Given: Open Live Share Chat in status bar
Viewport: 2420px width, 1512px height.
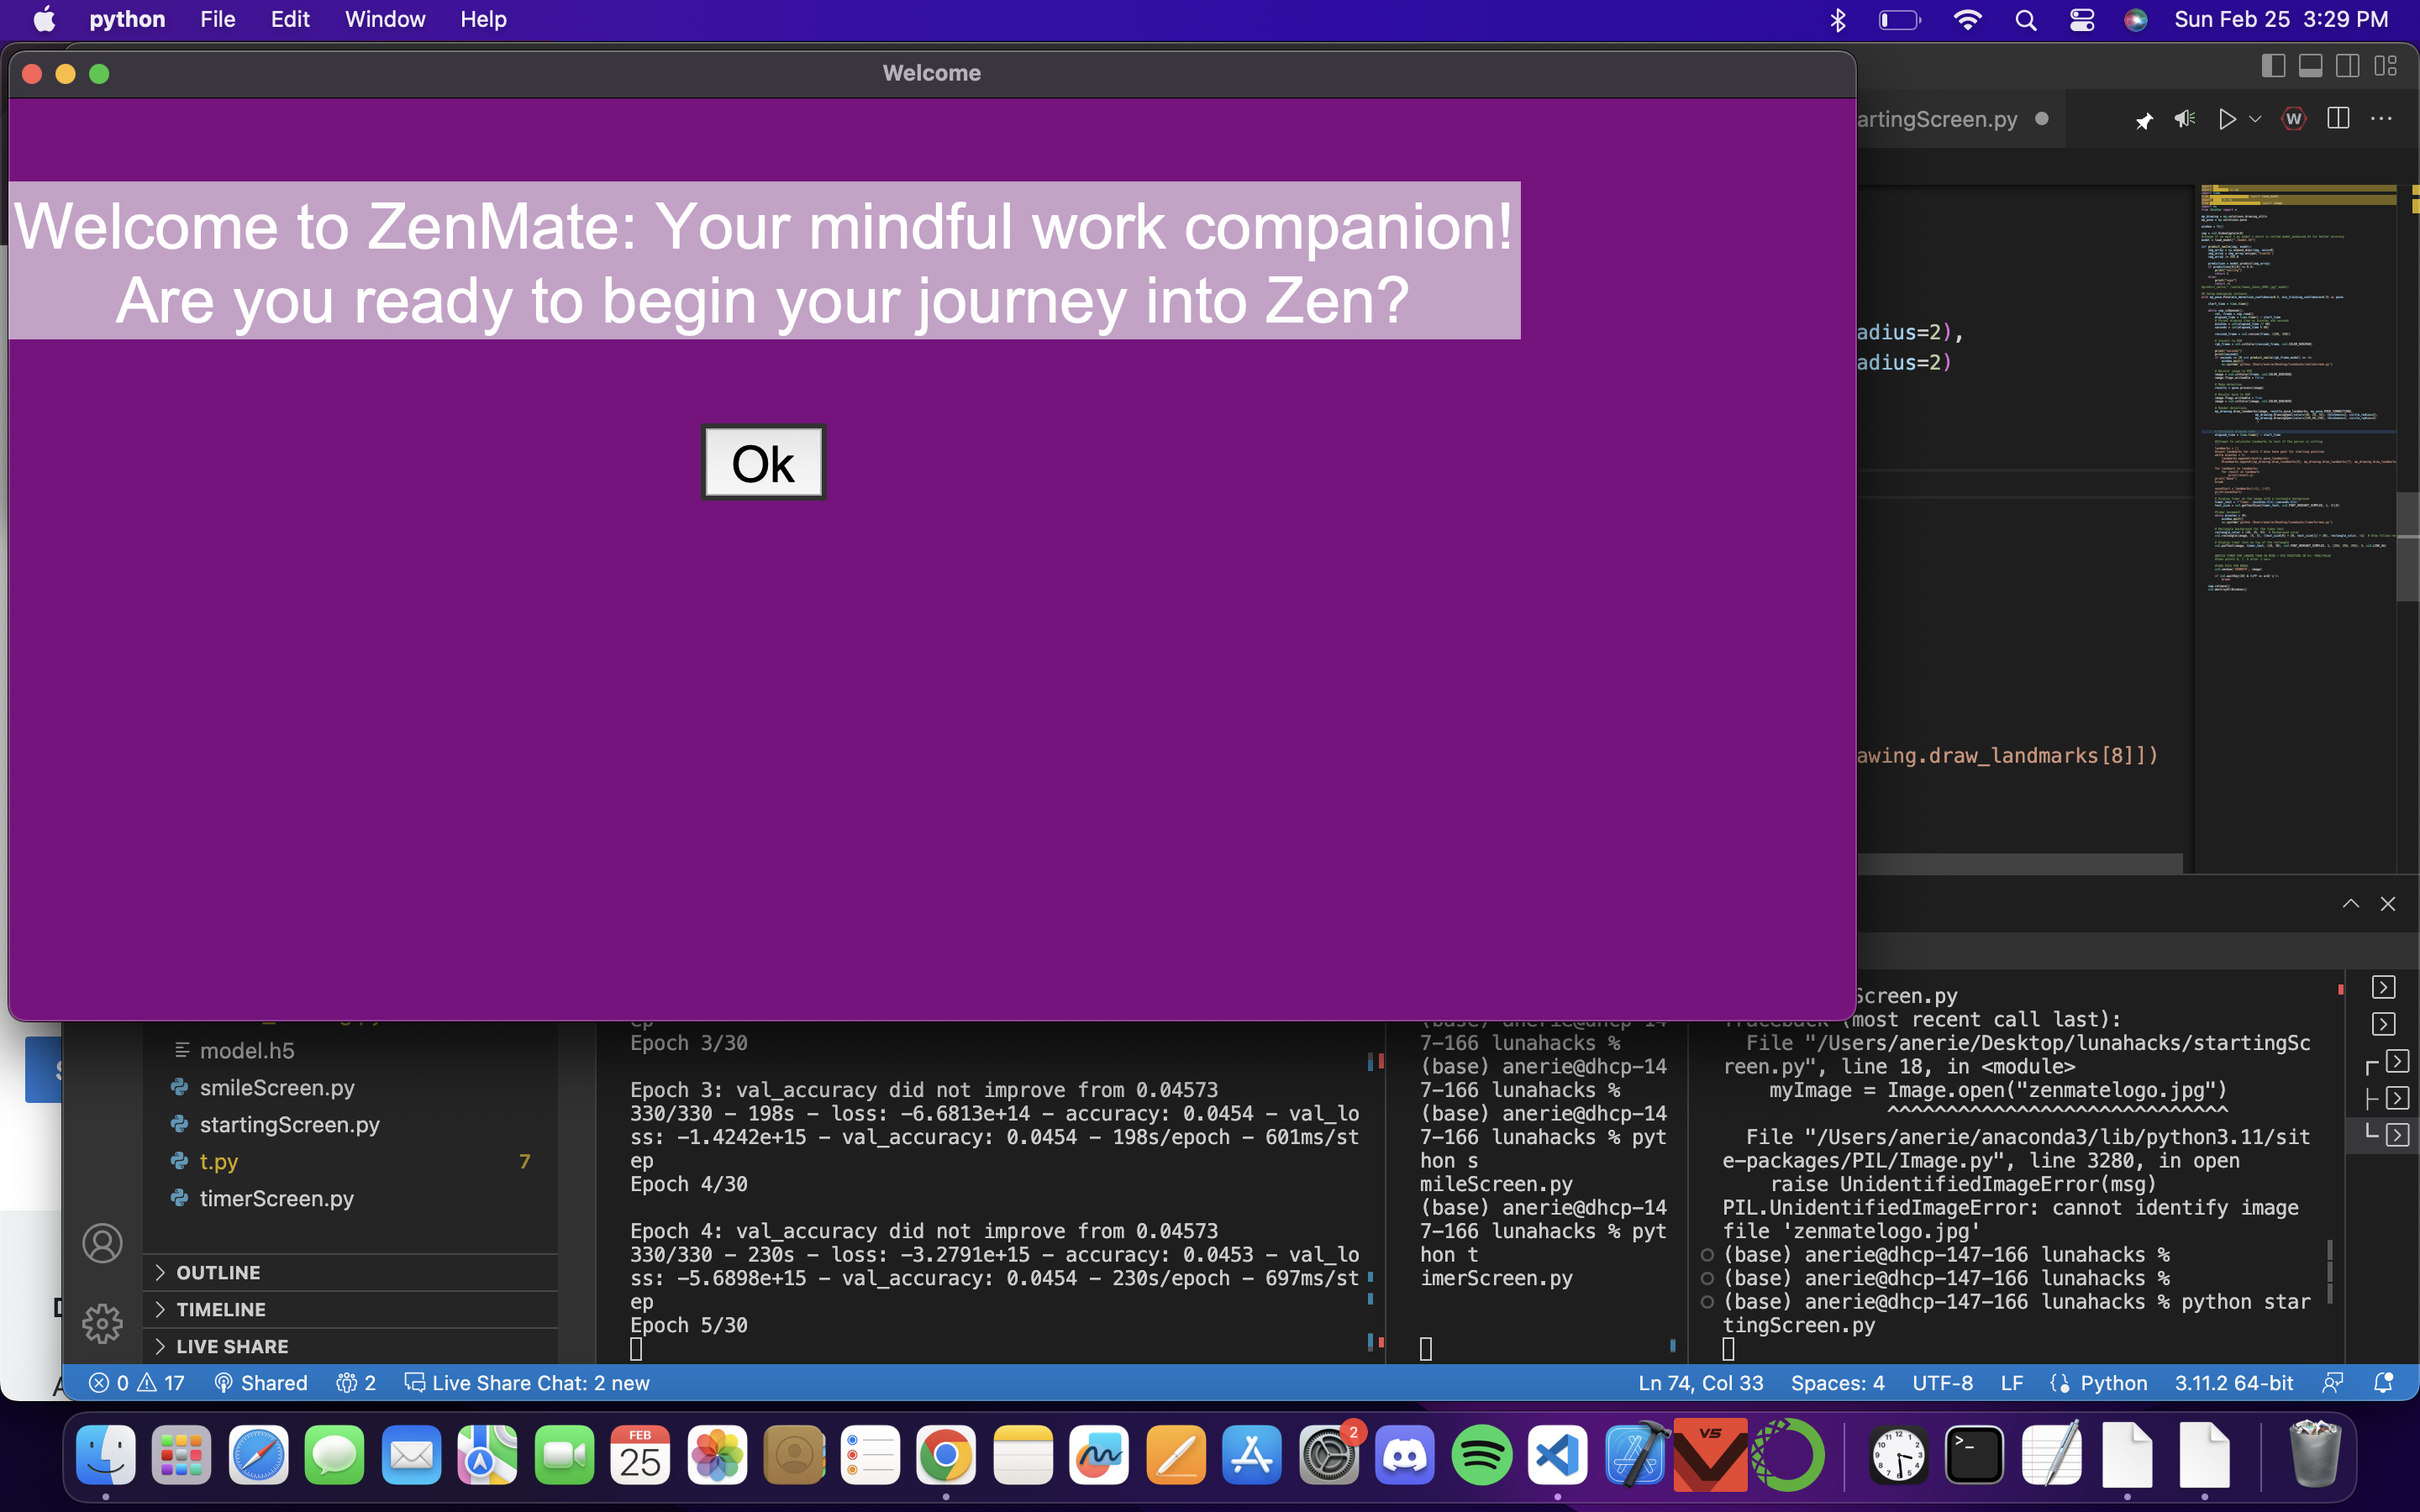Looking at the screenshot, I should [527, 1383].
